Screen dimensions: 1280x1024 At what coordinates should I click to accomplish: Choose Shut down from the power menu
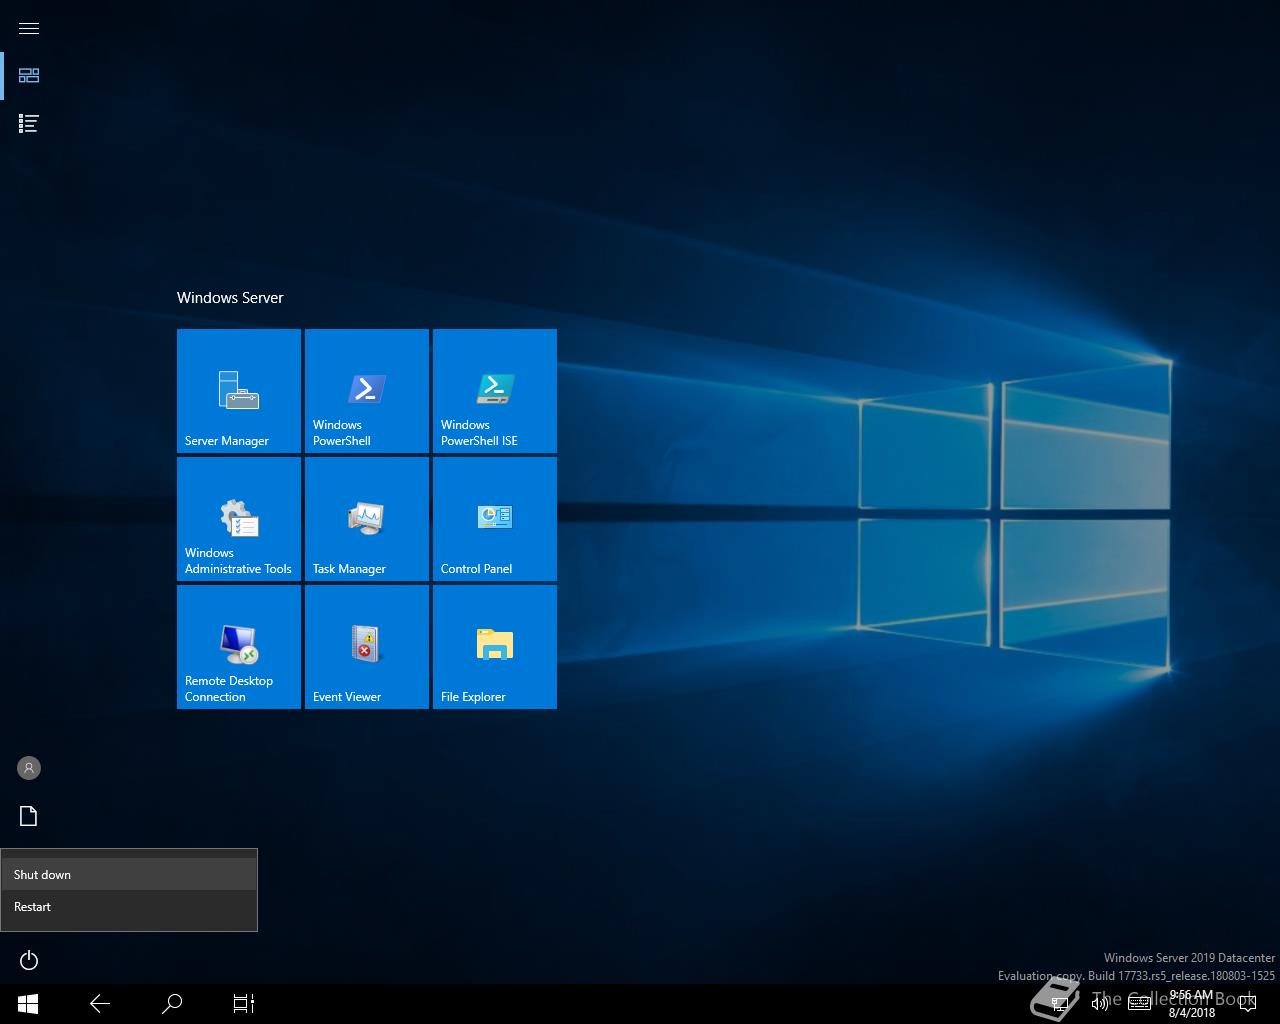129,874
